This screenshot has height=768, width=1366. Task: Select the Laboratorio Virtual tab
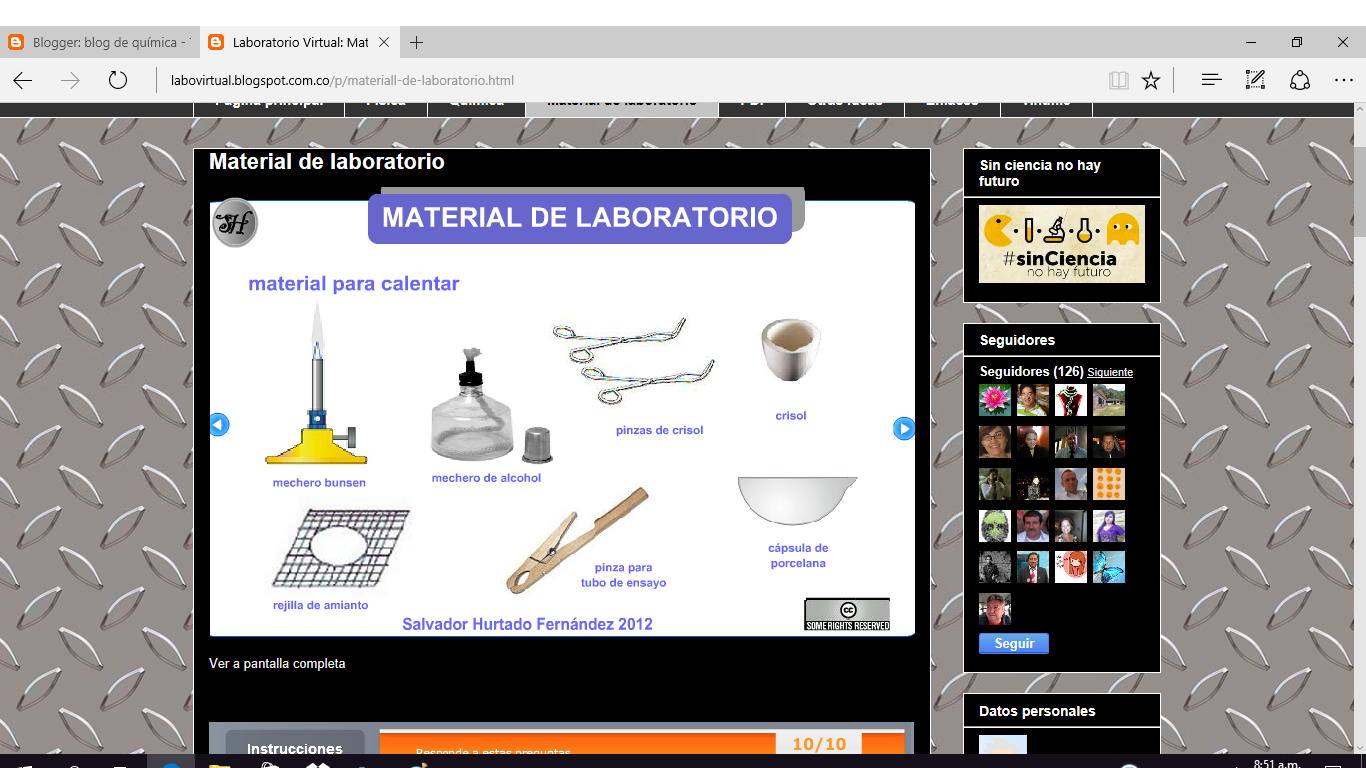coord(298,42)
